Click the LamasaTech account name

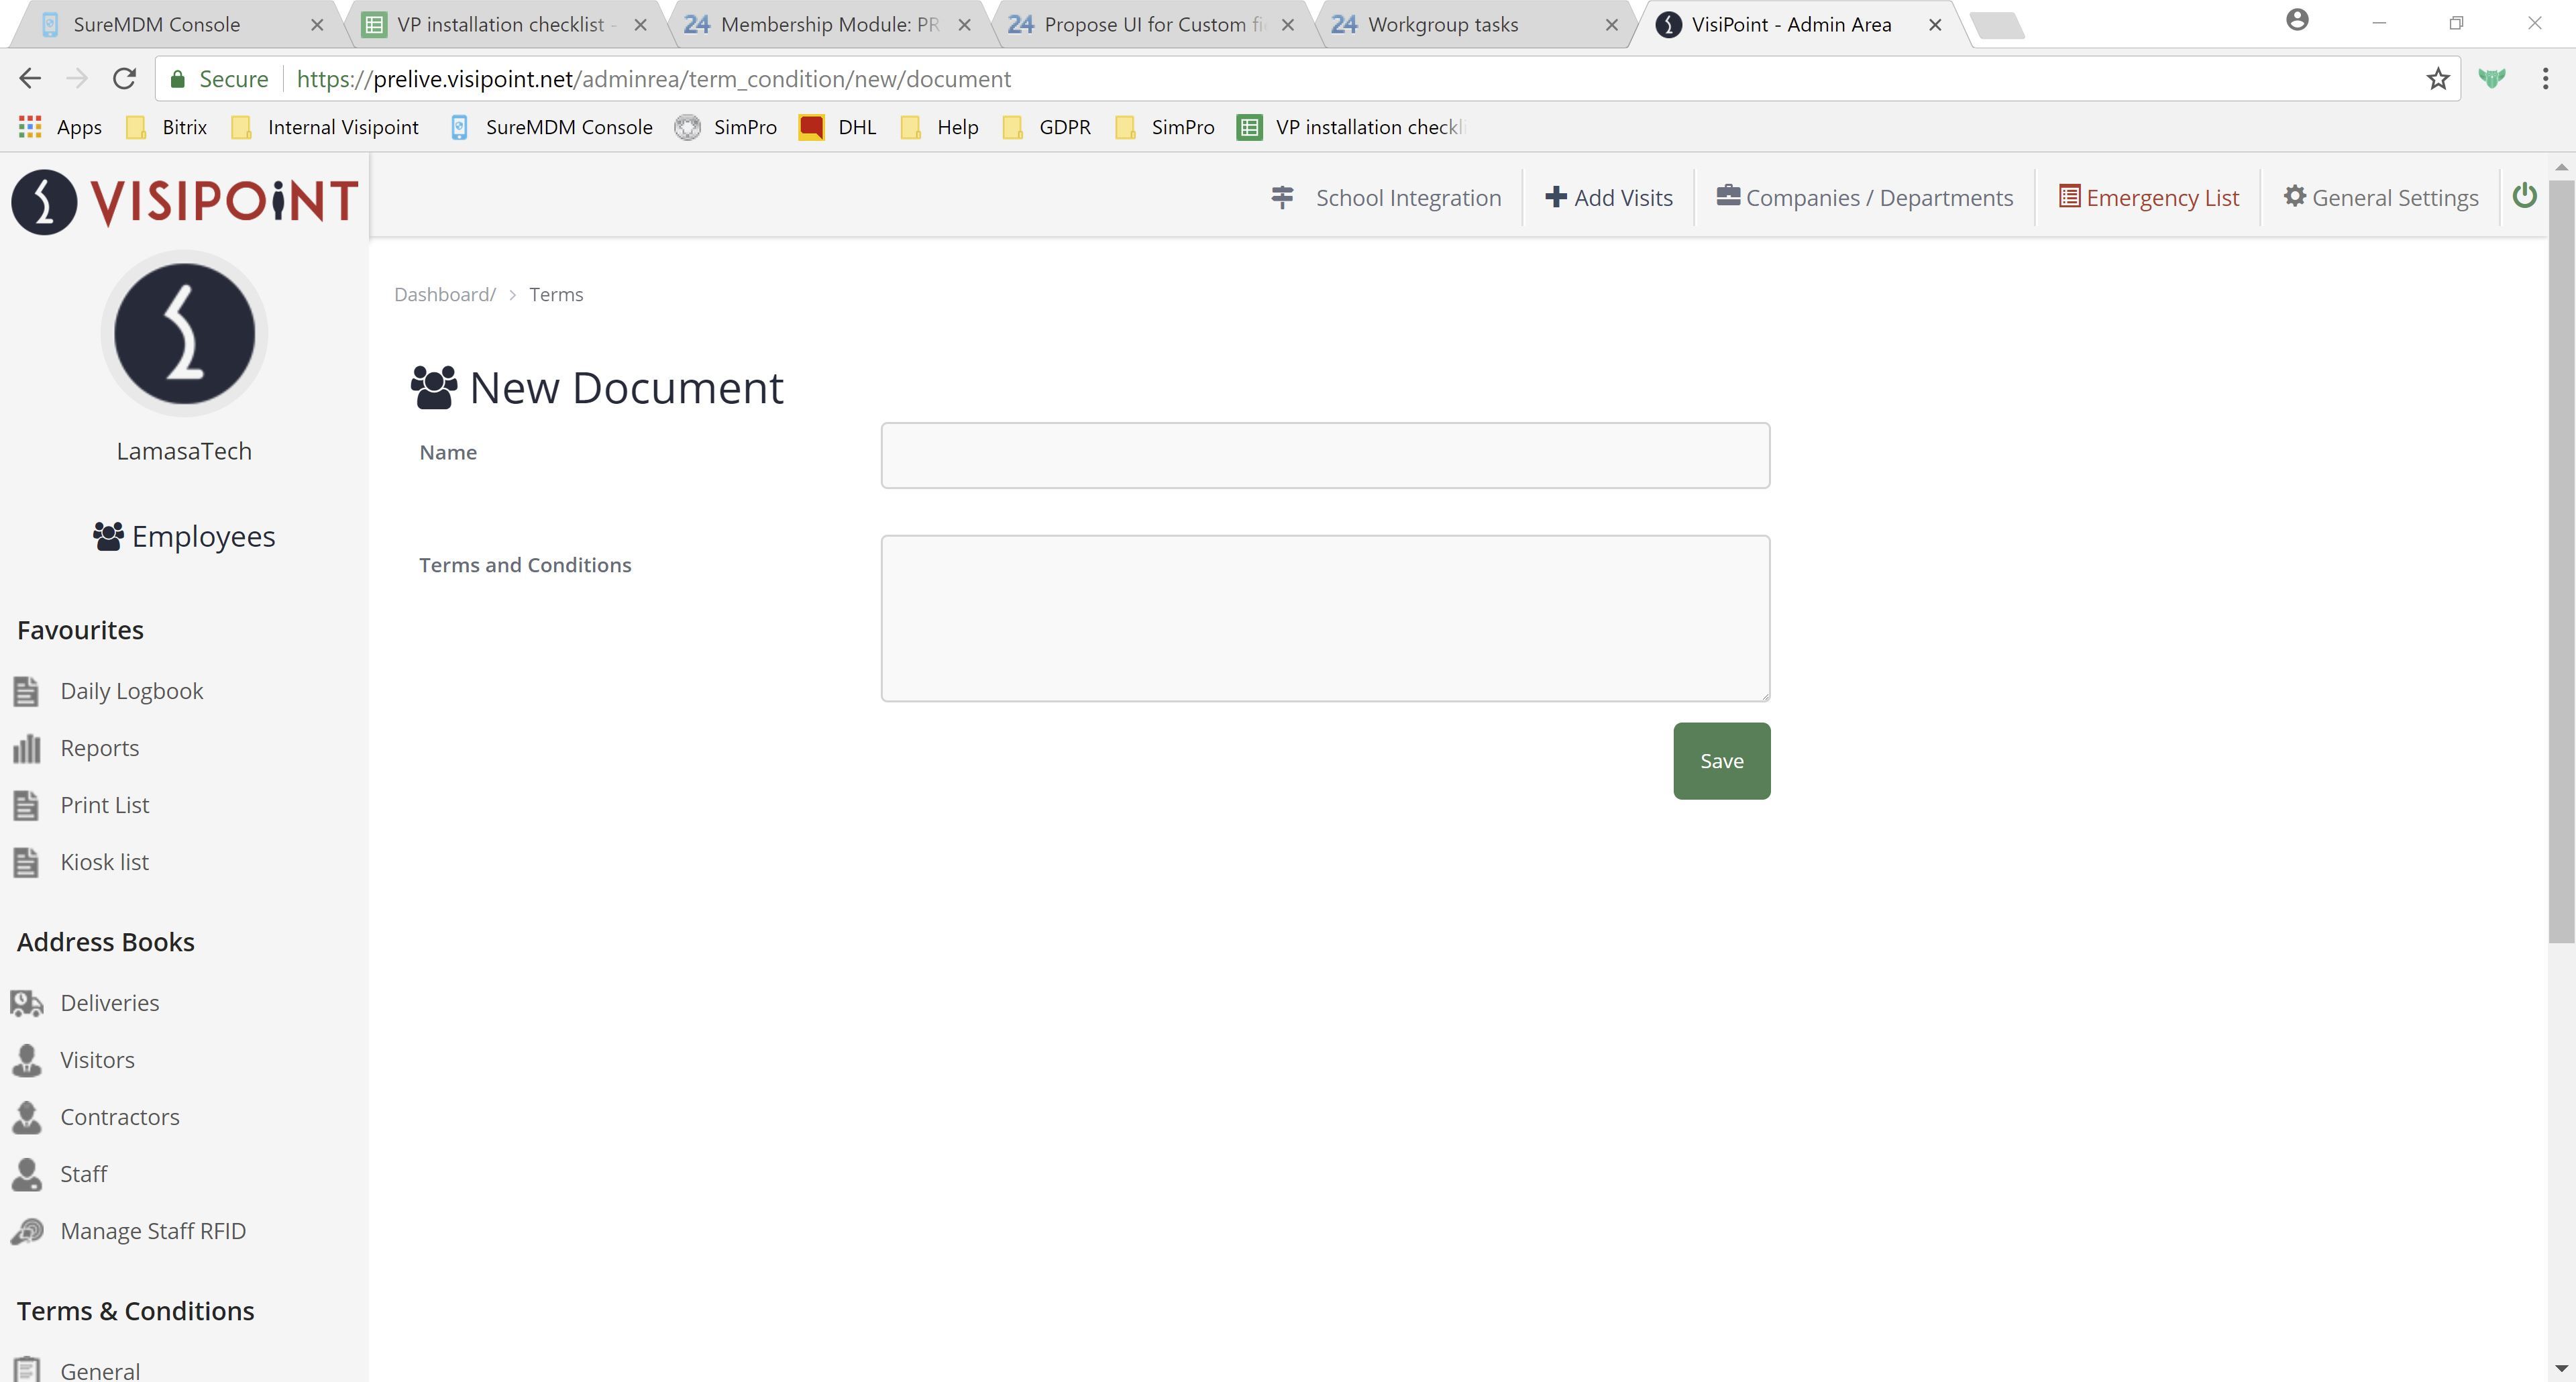point(184,451)
